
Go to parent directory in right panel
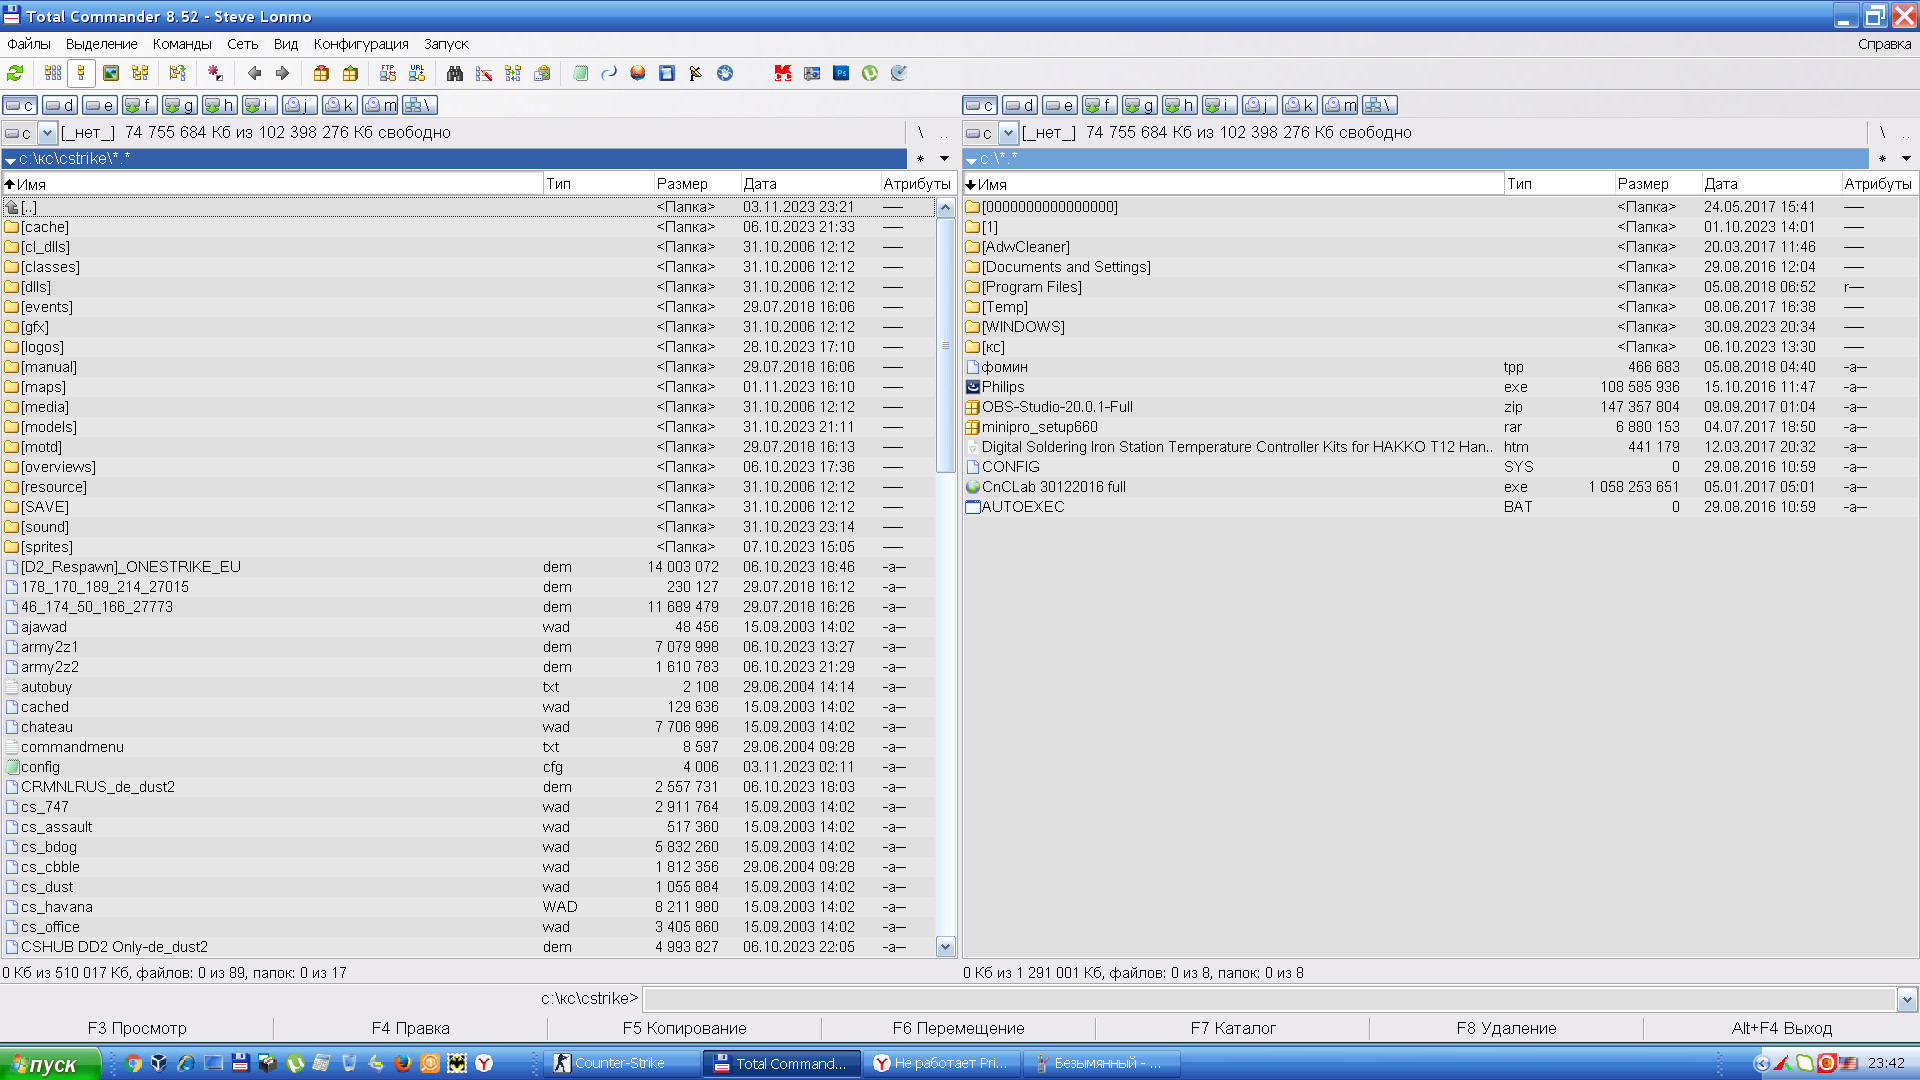(x=1906, y=132)
